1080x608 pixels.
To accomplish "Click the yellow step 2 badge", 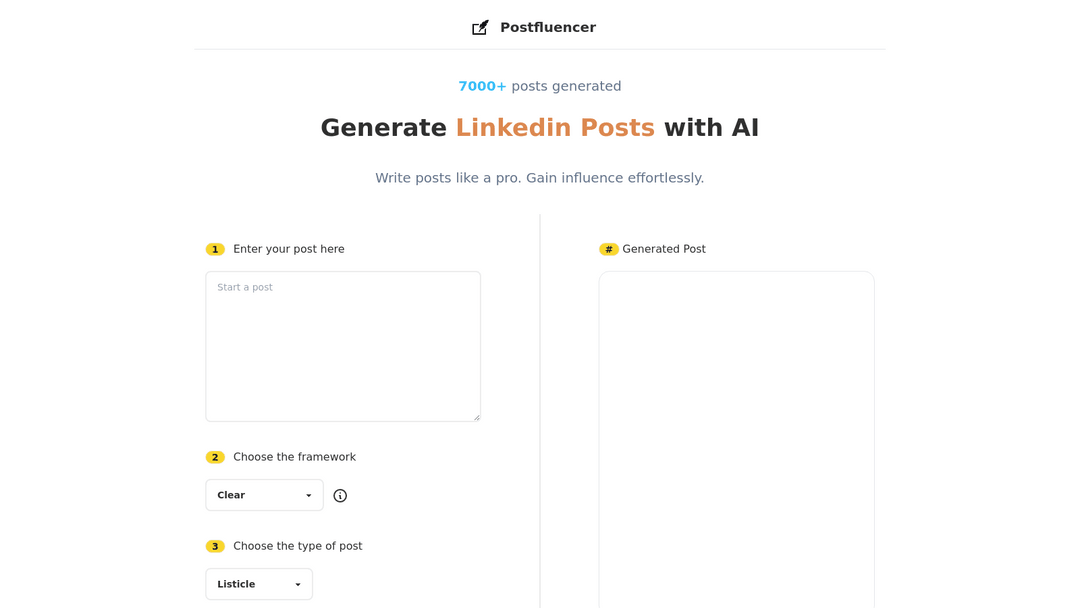I will click(215, 458).
